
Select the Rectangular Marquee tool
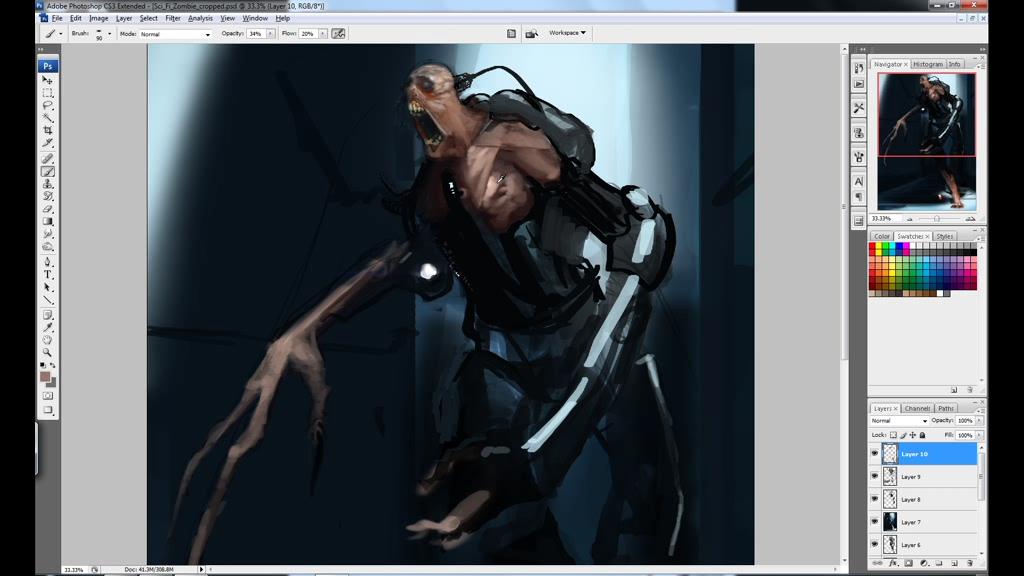click(48, 93)
